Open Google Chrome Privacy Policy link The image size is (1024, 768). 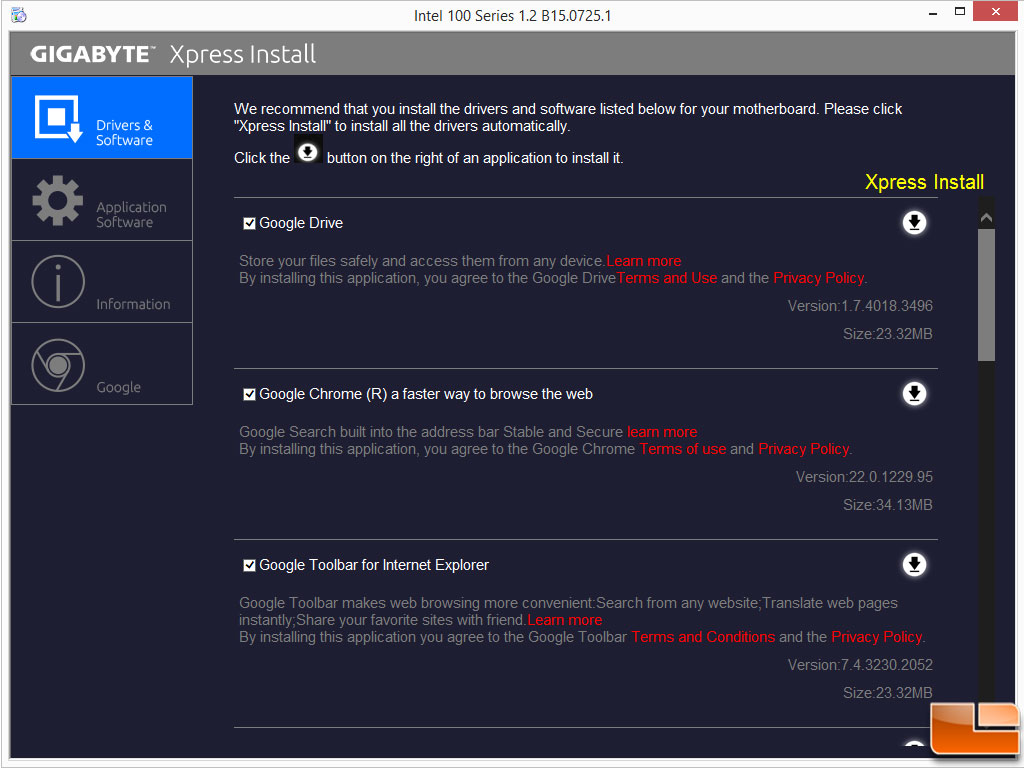[x=804, y=449]
